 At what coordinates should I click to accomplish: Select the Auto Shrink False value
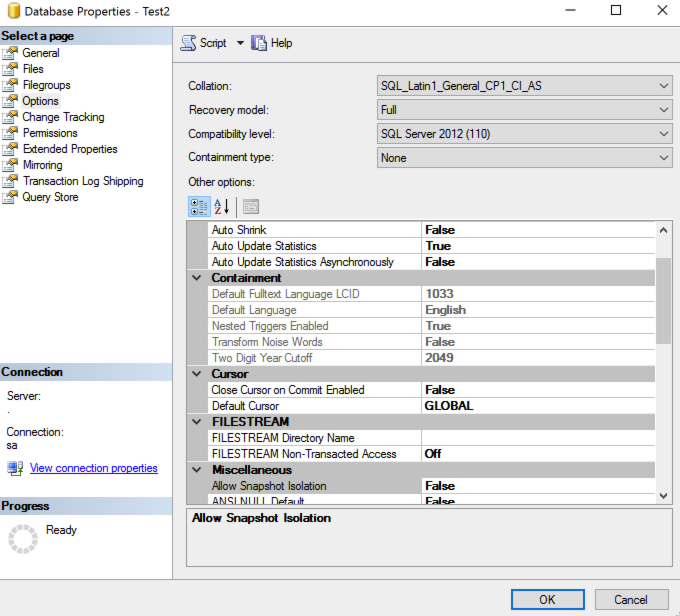pos(538,230)
